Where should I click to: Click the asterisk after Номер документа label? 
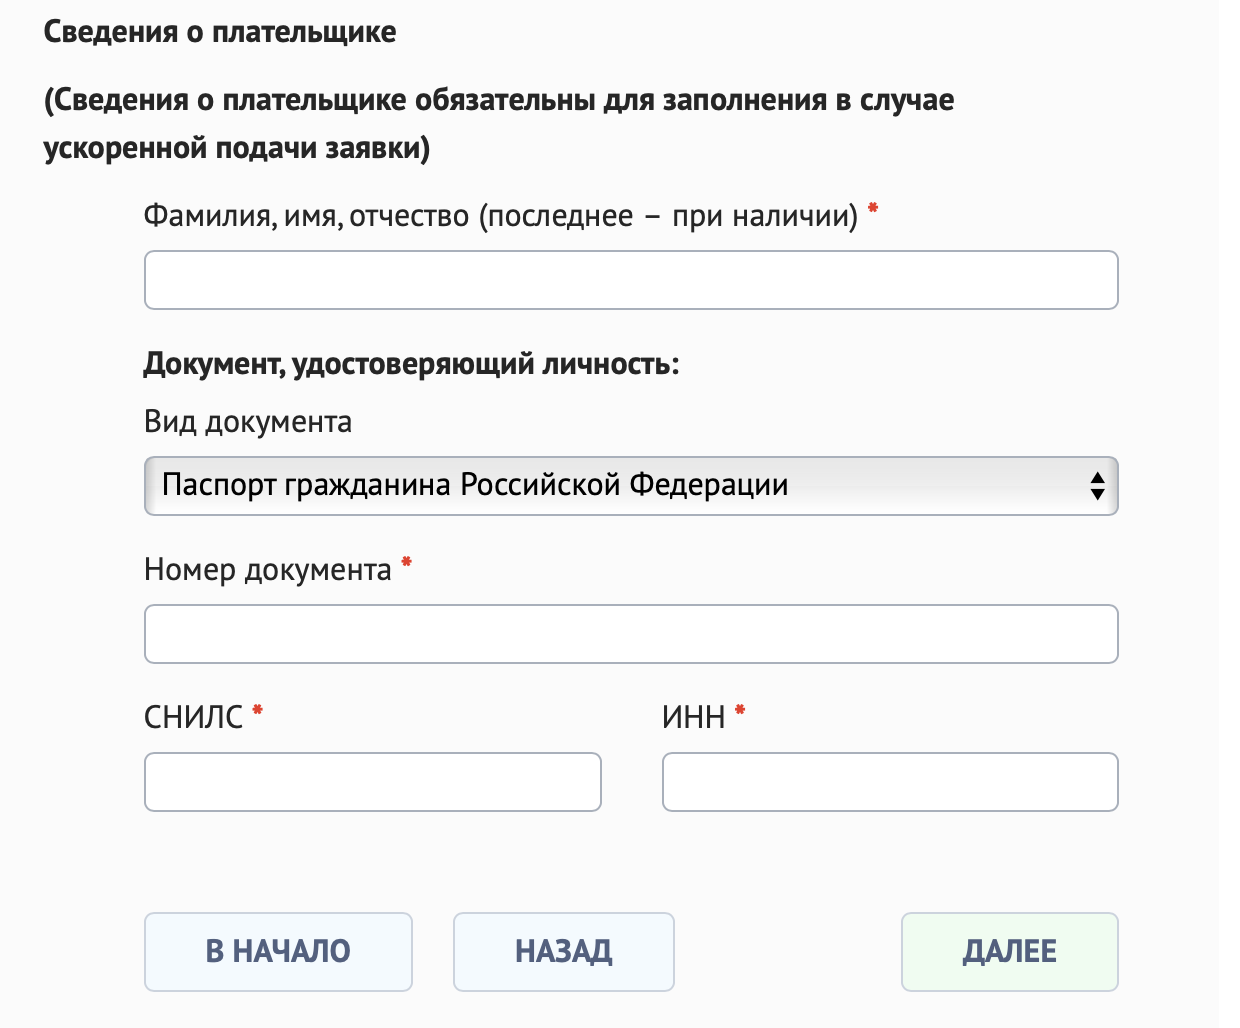tap(407, 562)
